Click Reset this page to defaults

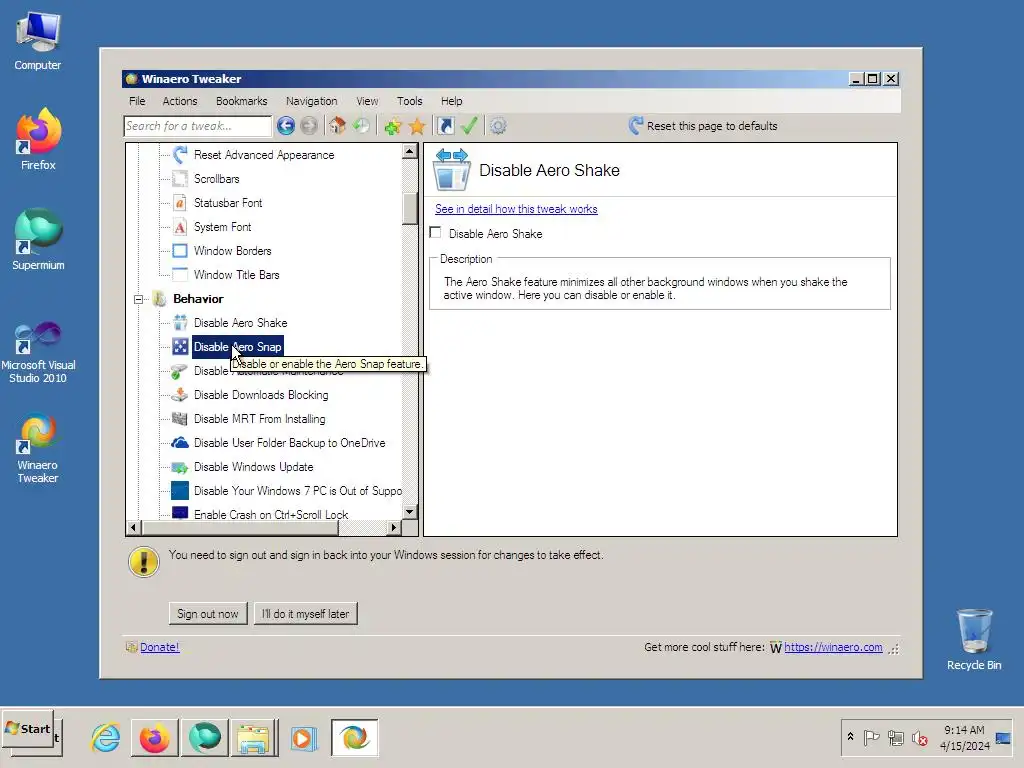(703, 125)
